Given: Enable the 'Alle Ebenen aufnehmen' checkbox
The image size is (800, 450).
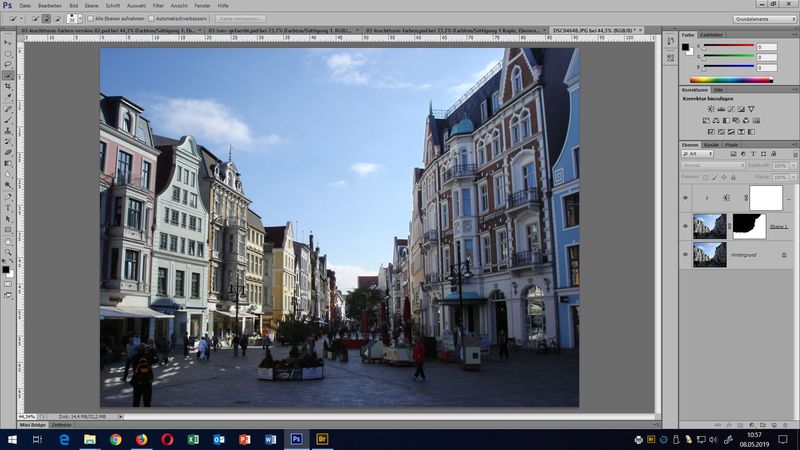Looking at the screenshot, I should click(89, 18).
